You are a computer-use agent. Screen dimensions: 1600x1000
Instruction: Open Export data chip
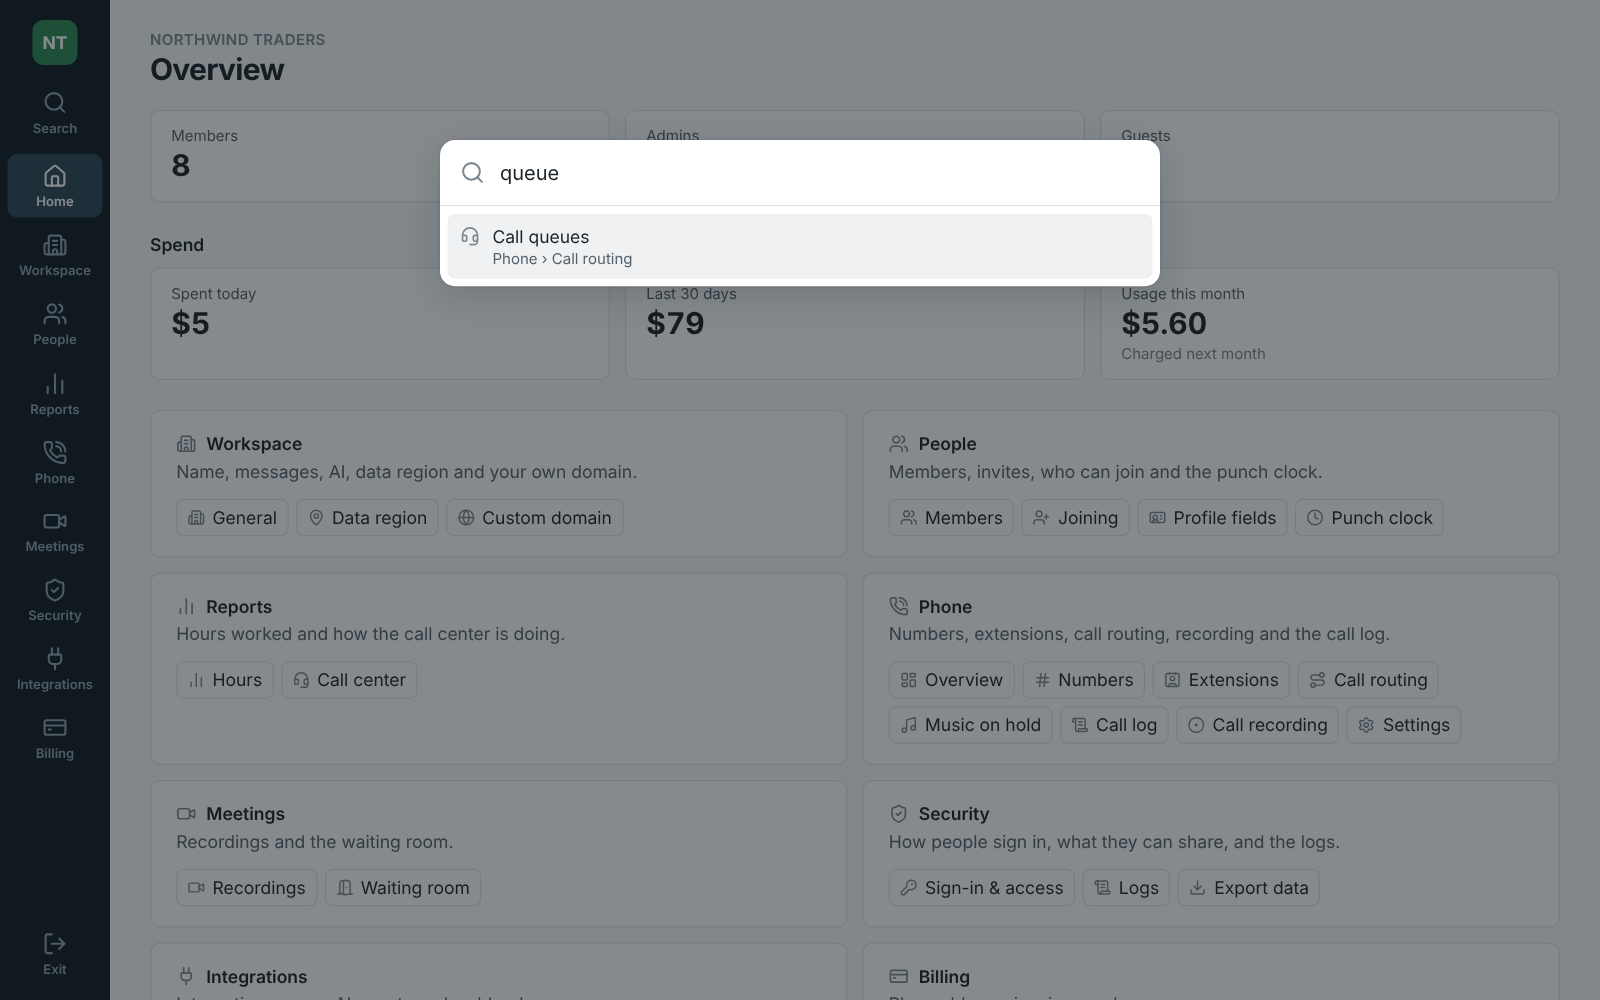click(x=1249, y=888)
